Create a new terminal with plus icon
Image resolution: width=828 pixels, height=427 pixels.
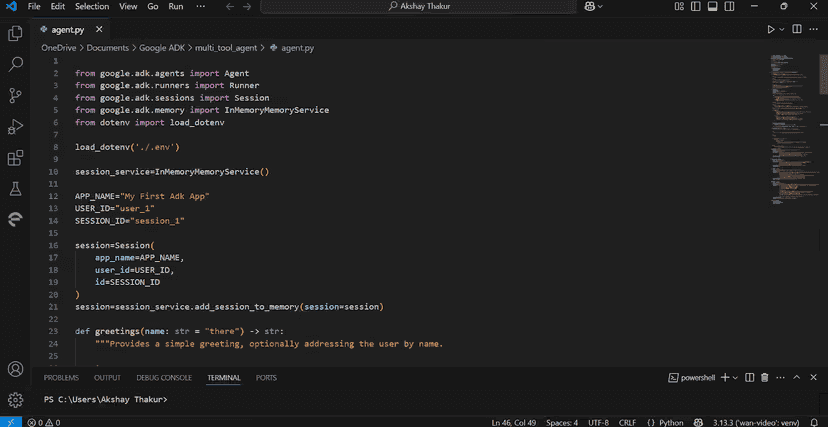tap(724, 377)
